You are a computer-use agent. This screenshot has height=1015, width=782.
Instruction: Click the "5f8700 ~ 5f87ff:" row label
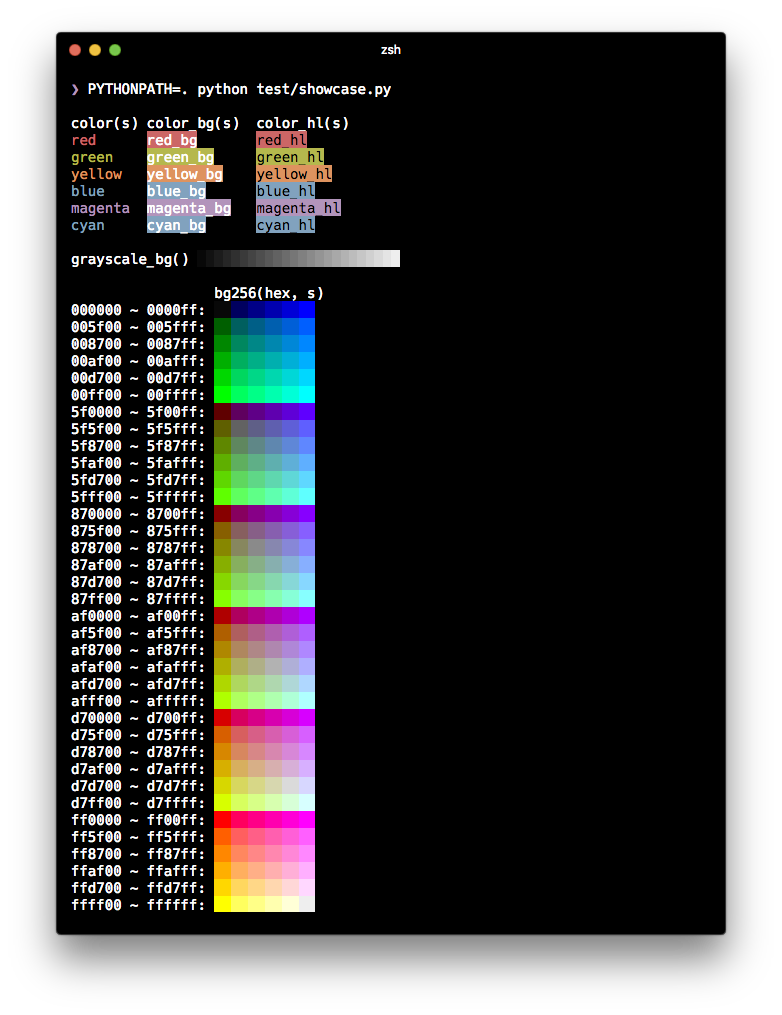(x=138, y=446)
